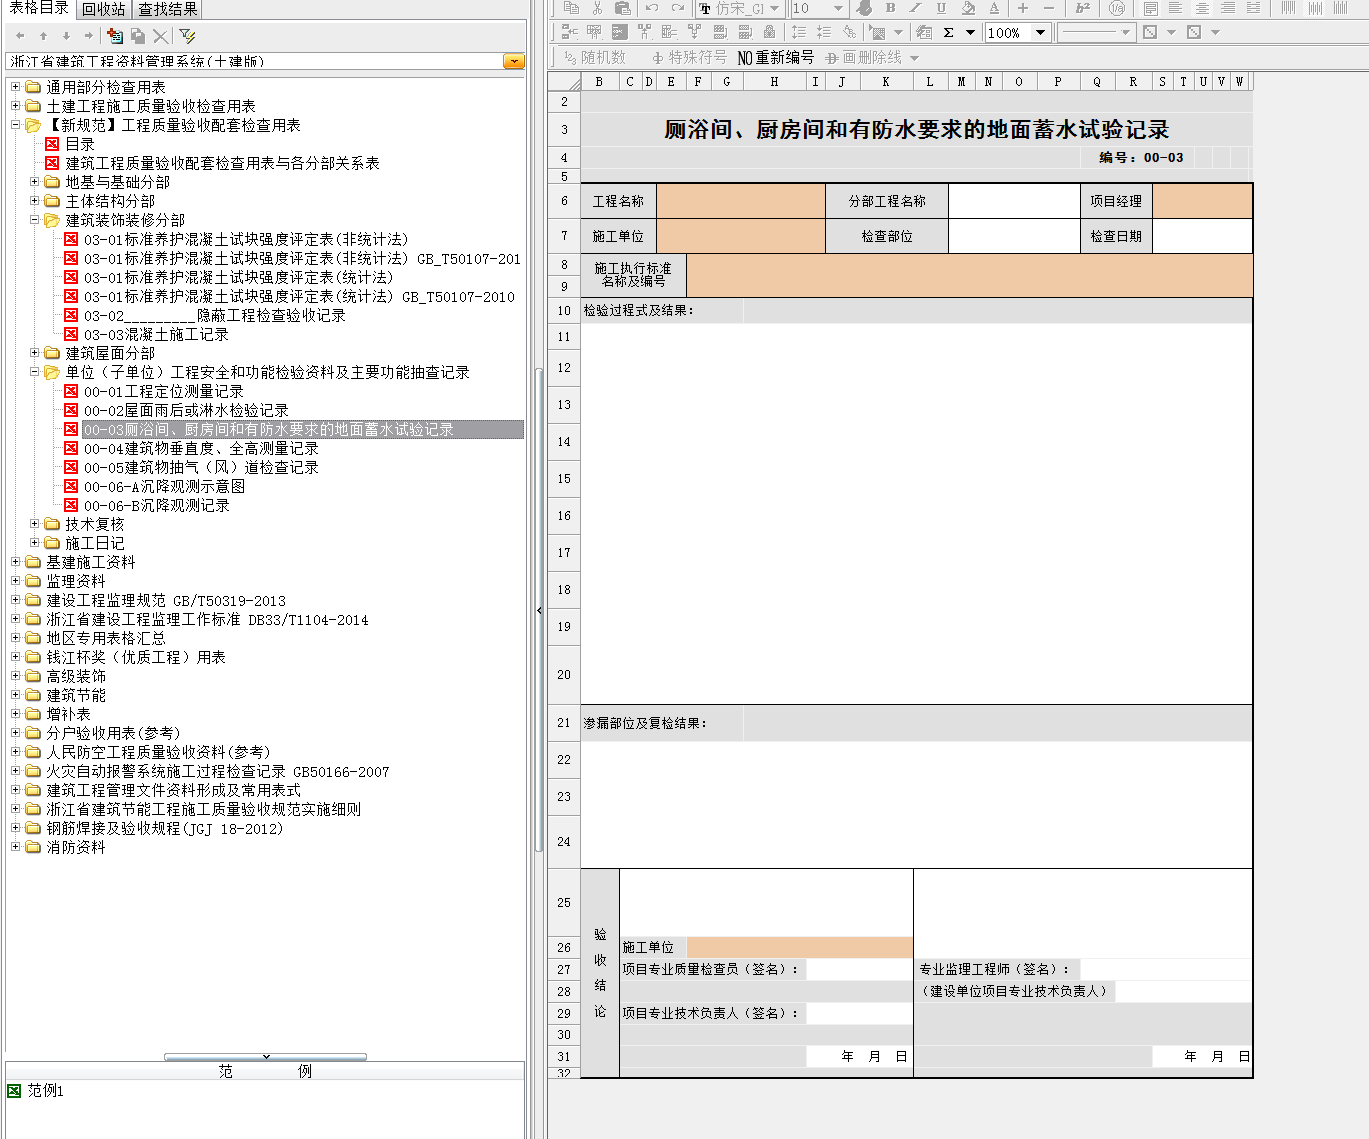The height and width of the screenshot is (1139, 1369).
Task: Select the 高级装饰 folder
Action: 75,676
